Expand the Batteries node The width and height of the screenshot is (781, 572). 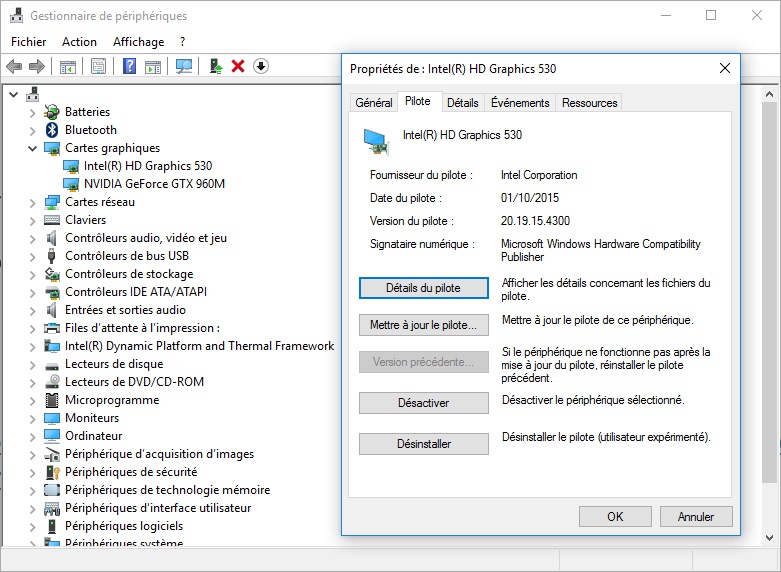point(32,113)
